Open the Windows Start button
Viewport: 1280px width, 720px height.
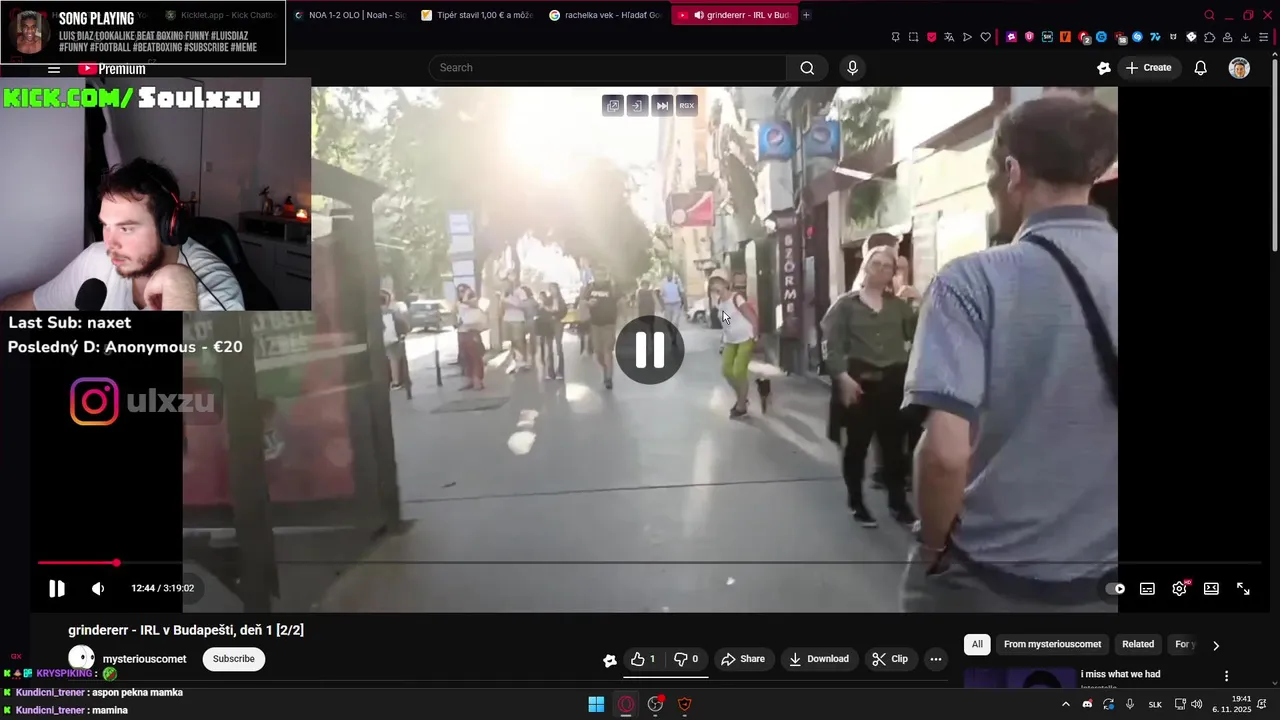596,704
